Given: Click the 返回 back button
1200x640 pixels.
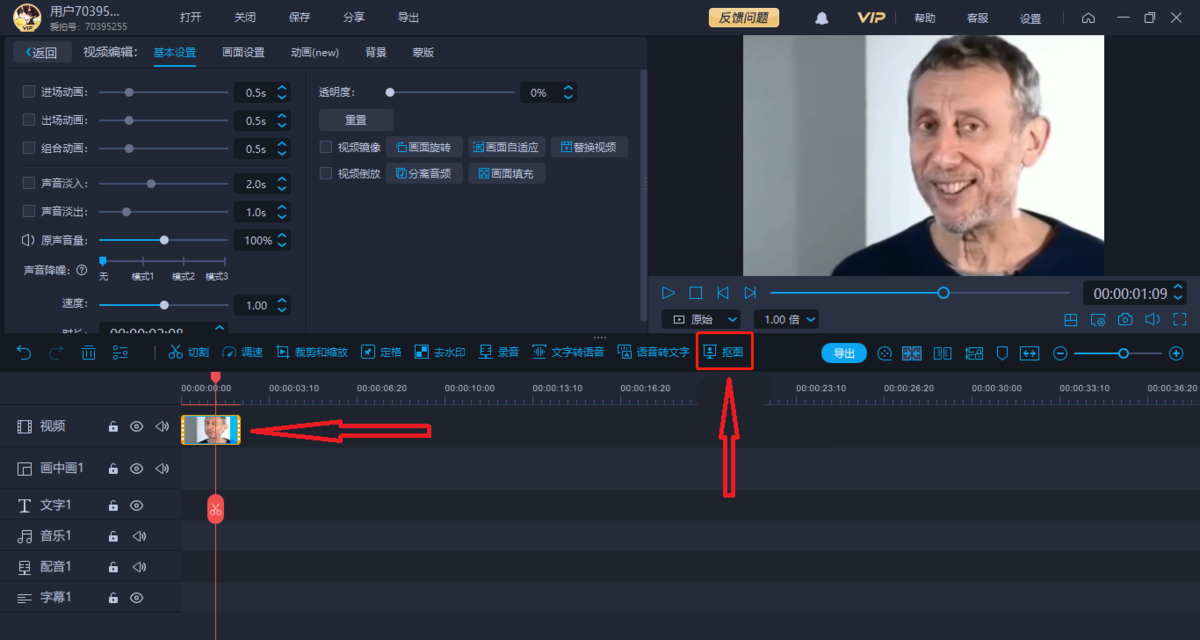Looking at the screenshot, I should pyautogui.click(x=42, y=53).
